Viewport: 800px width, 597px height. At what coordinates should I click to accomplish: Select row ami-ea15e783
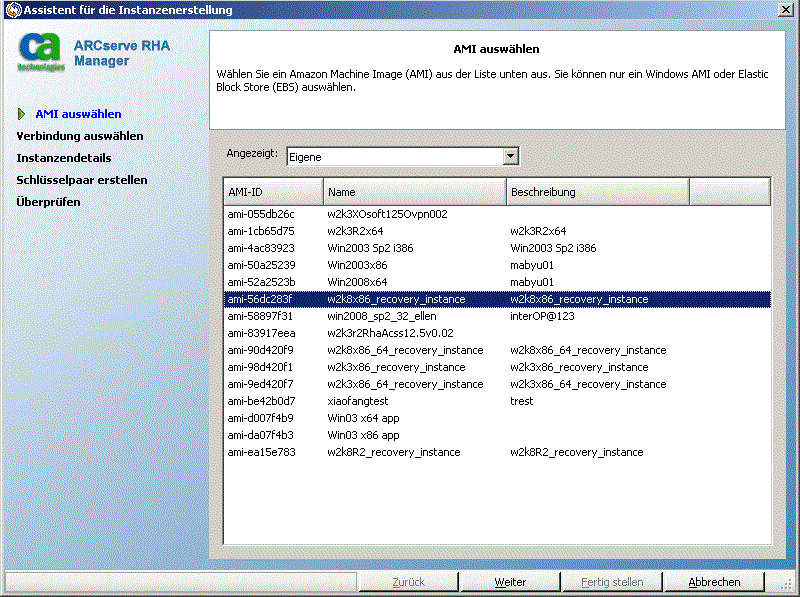pyautogui.click(x=497, y=452)
